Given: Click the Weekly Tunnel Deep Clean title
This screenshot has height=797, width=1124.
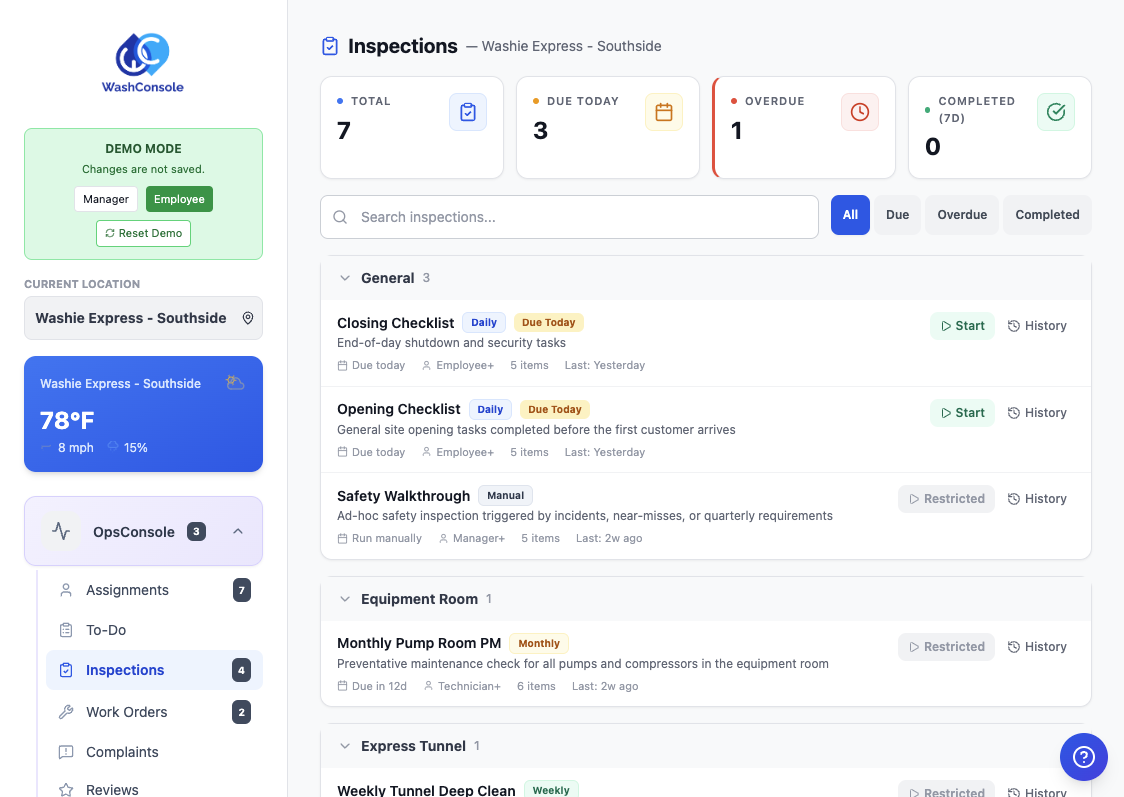Looking at the screenshot, I should tap(426, 790).
